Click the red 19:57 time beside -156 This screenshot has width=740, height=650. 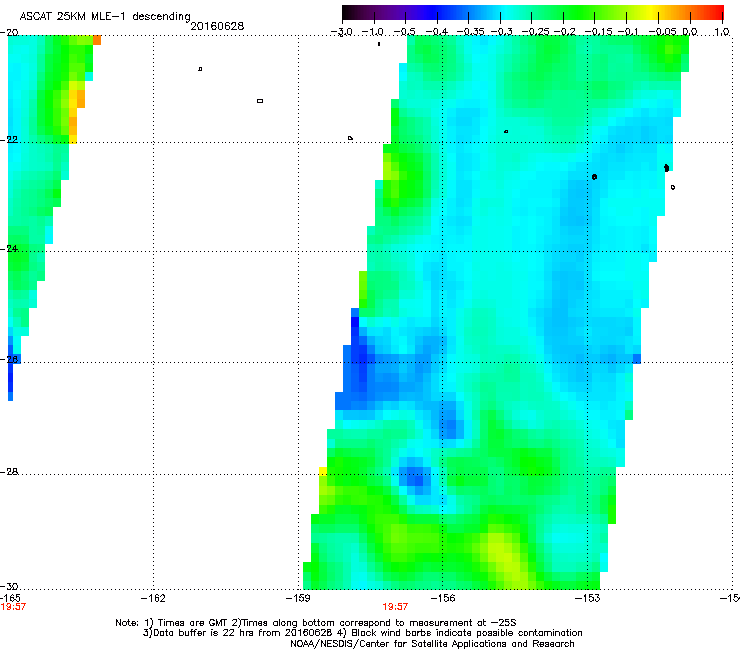coord(395,607)
